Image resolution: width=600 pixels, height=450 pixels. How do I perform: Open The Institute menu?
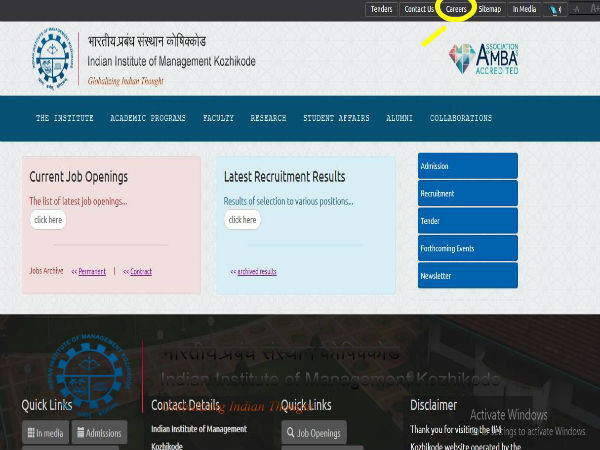pos(65,118)
